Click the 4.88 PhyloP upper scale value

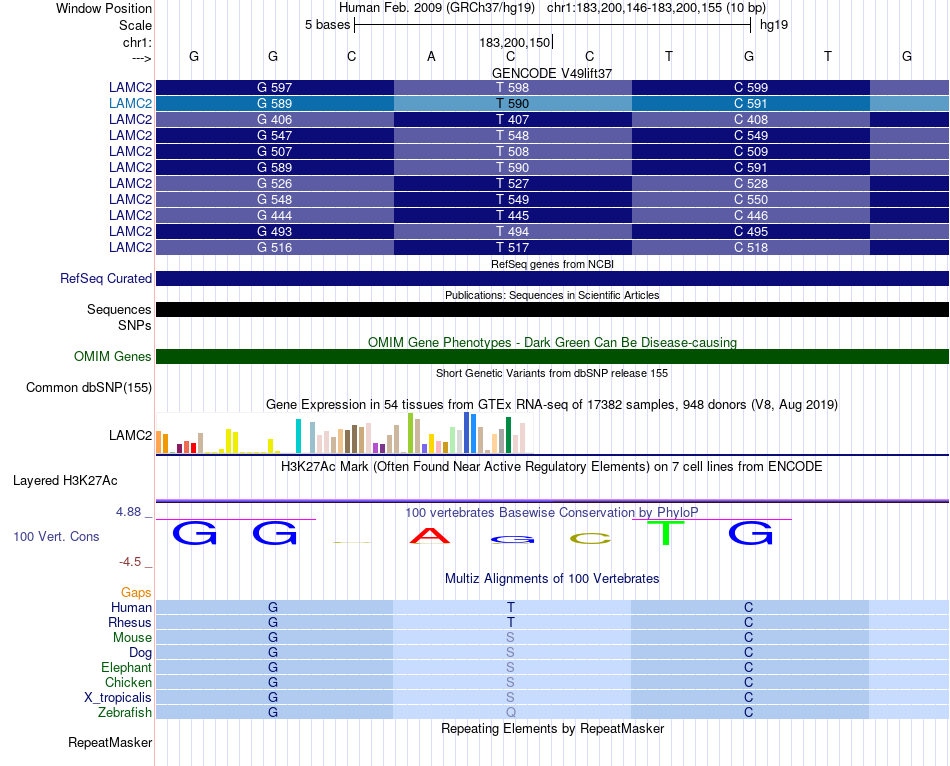pyautogui.click(x=128, y=512)
